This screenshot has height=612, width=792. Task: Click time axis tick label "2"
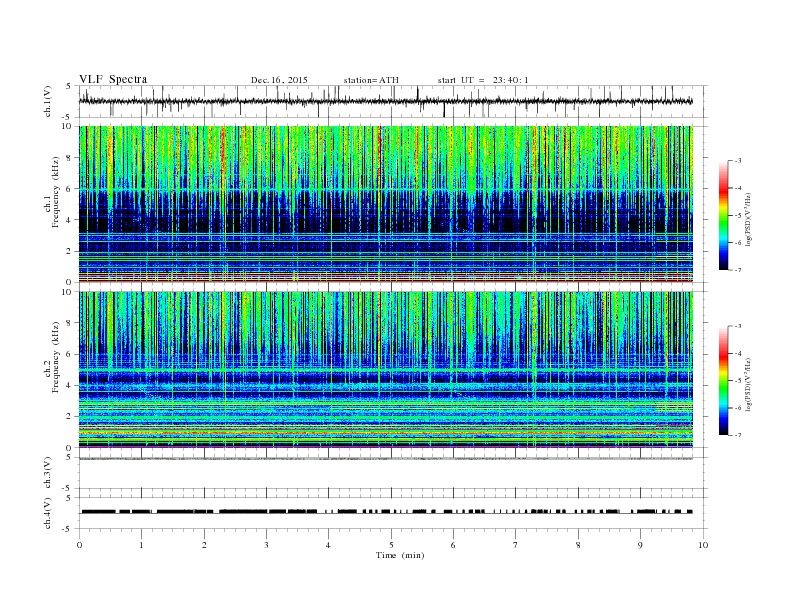204,545
